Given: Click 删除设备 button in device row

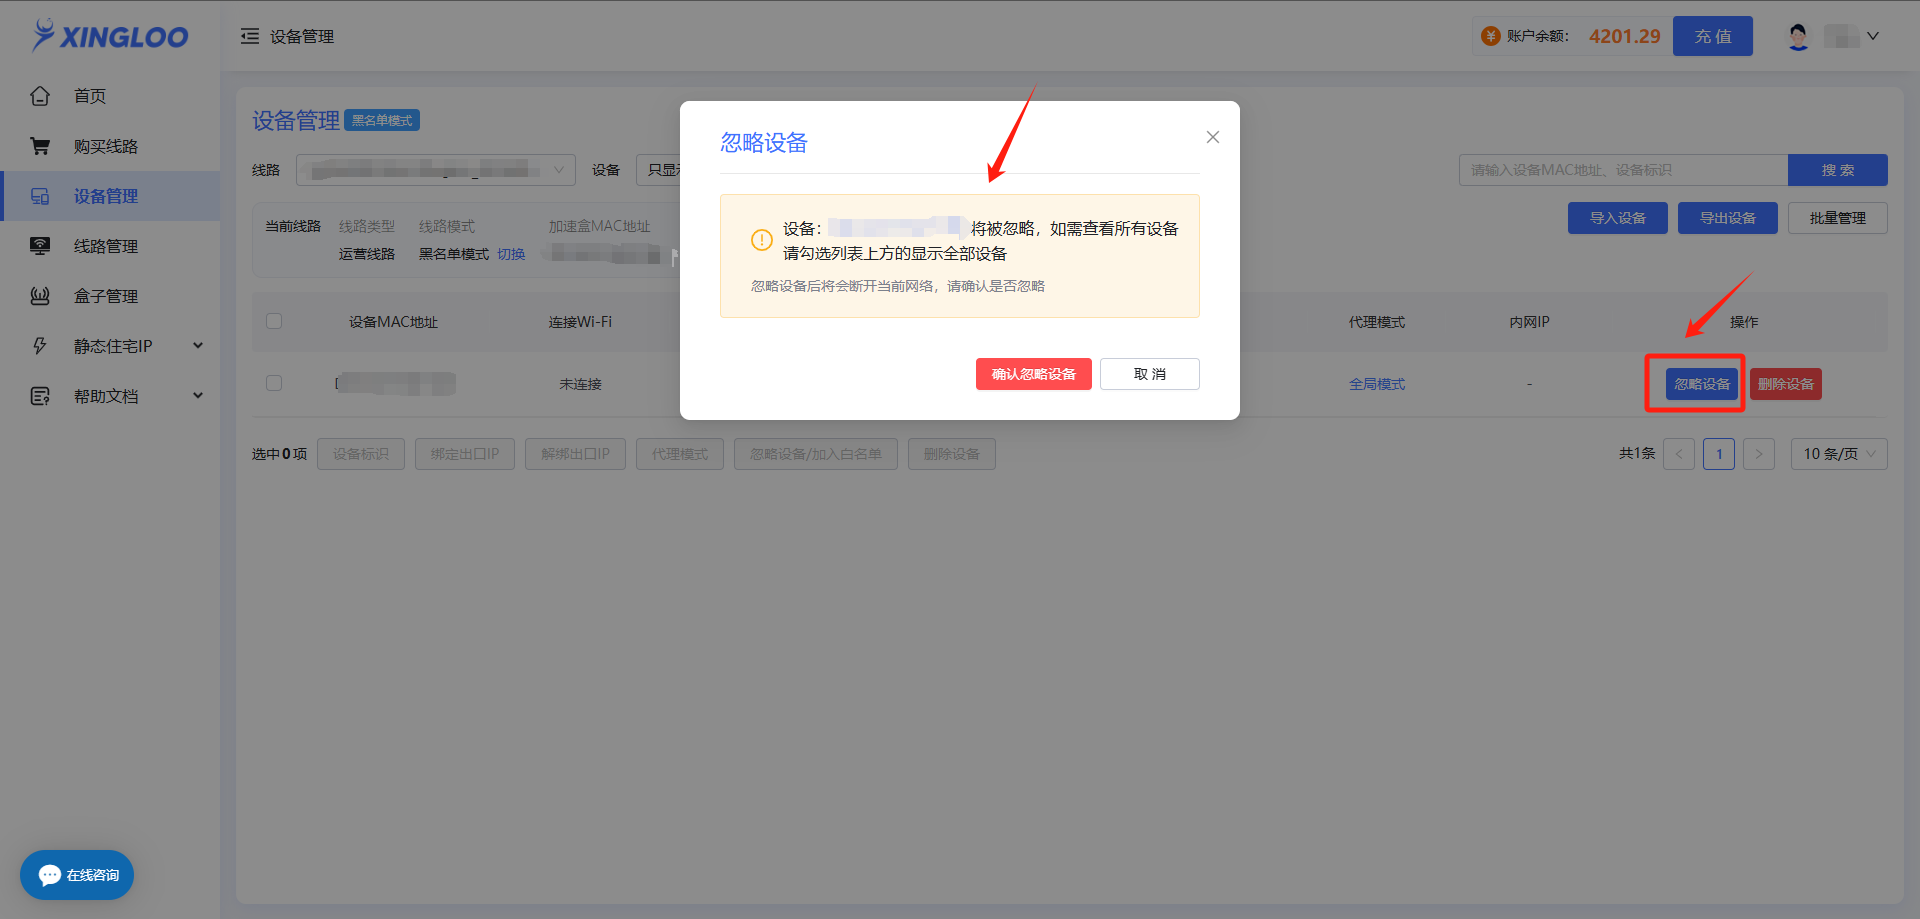Looking at the screenshot, I should click(1786, 384).
